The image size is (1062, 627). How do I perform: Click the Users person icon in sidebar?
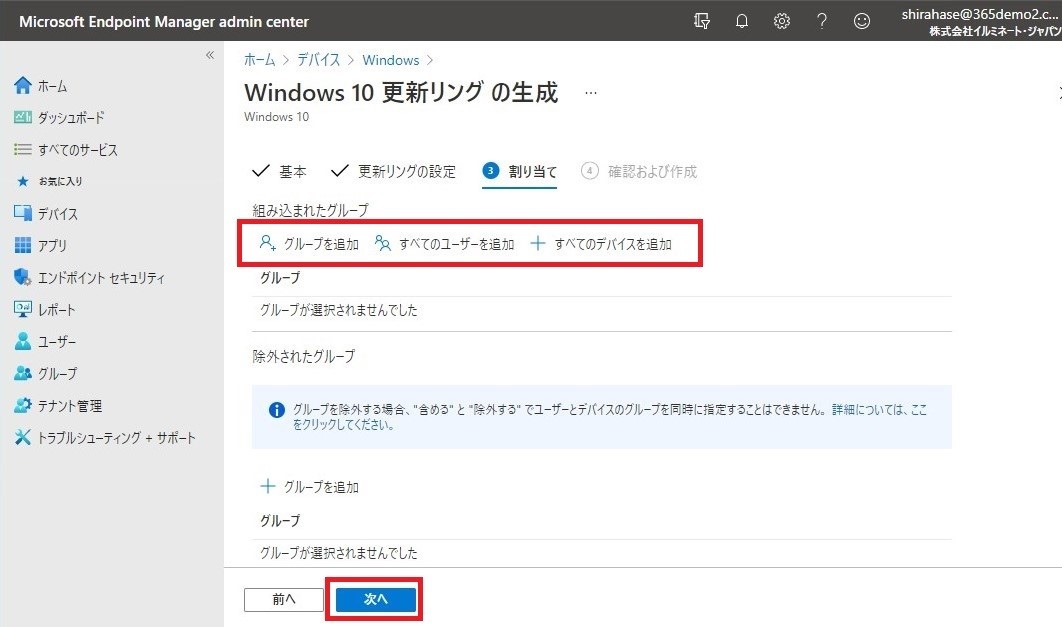coord(22,341)
